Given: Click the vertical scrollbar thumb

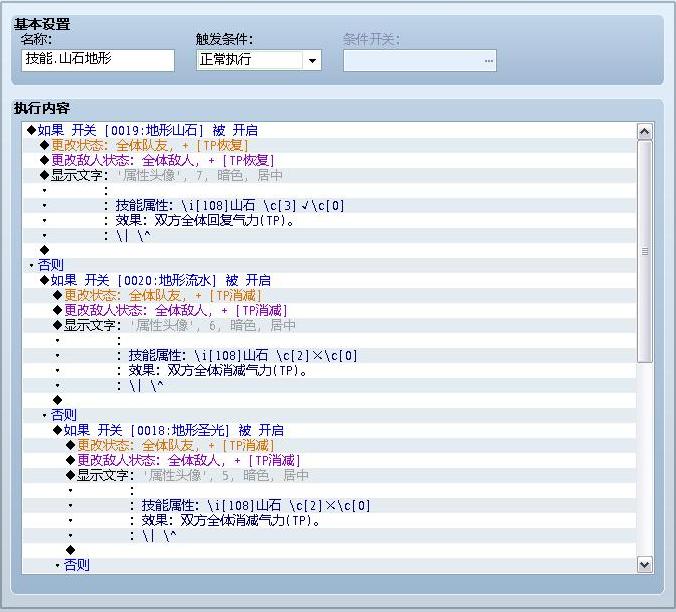Looking at the screenshot, I should [645, 251].
